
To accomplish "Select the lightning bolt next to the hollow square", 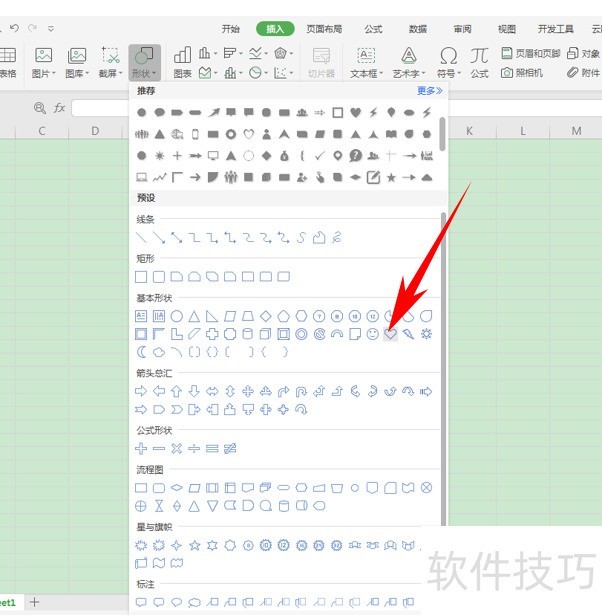I will pos(373,113).
